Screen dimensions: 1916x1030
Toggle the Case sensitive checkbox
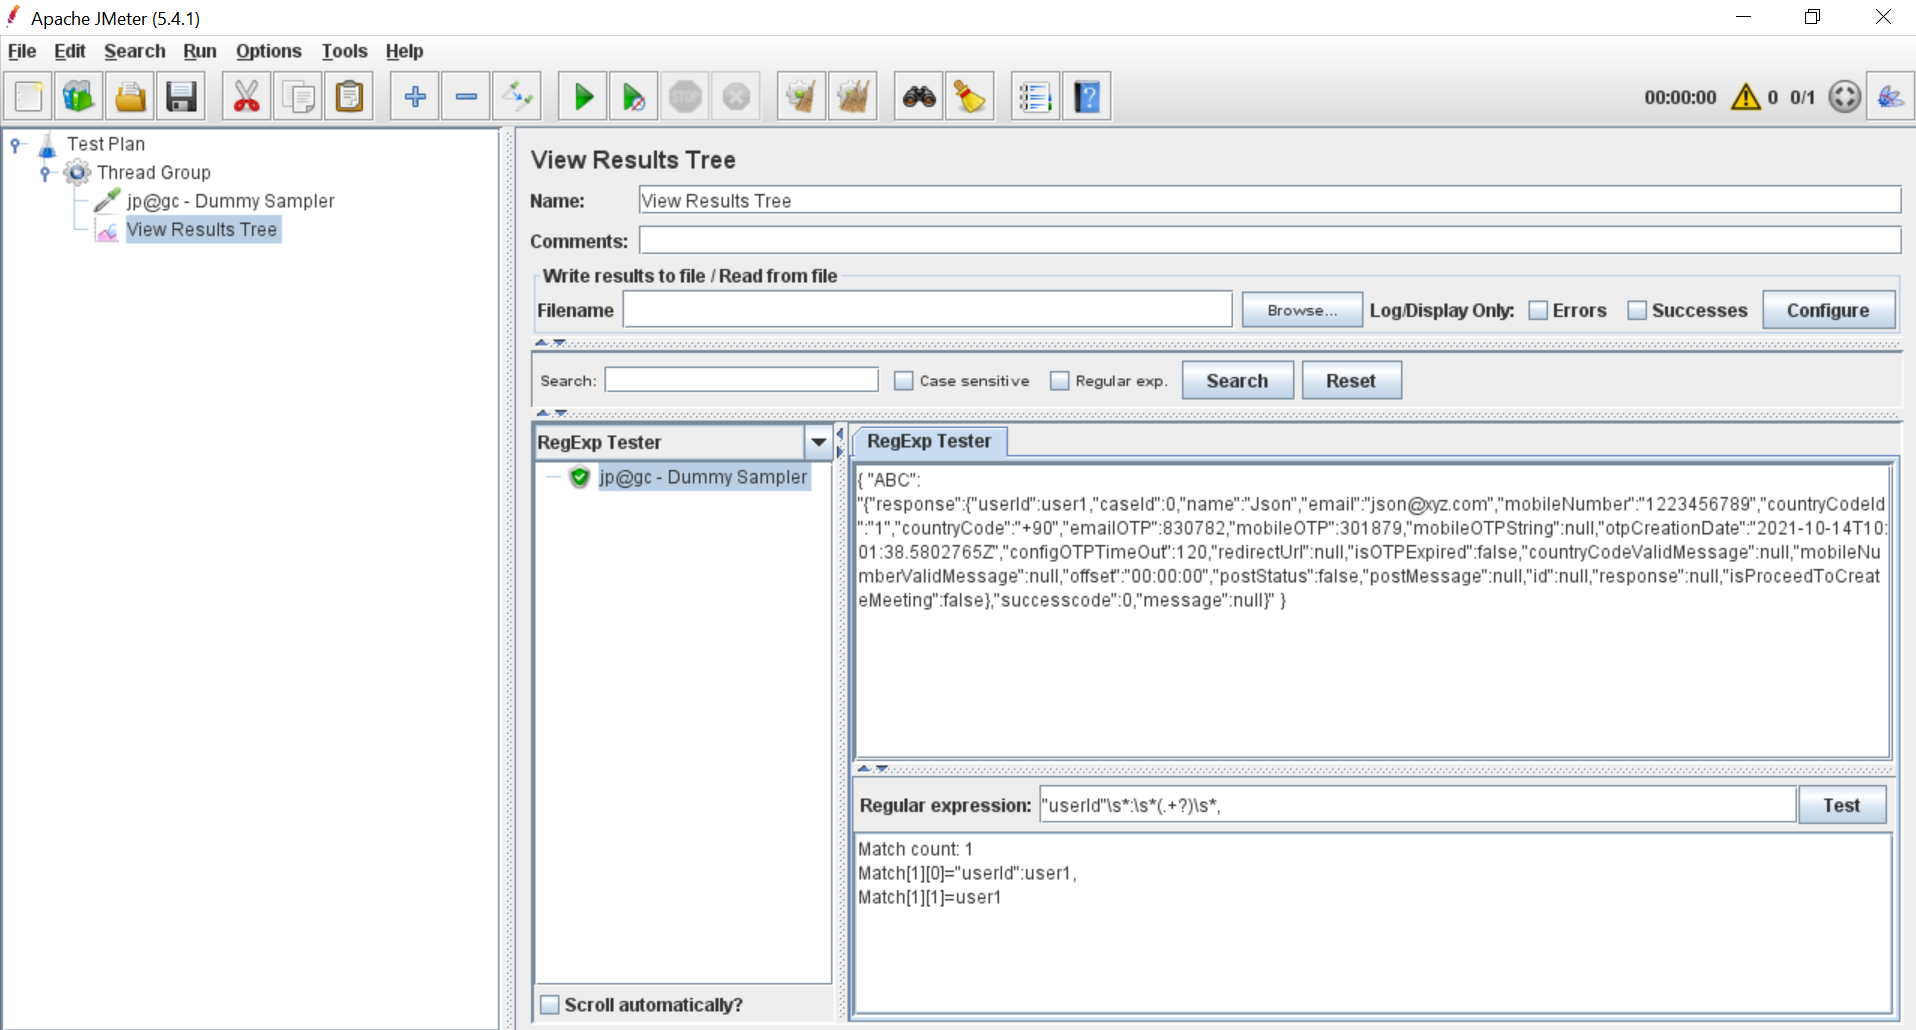[x=904, y=381]
